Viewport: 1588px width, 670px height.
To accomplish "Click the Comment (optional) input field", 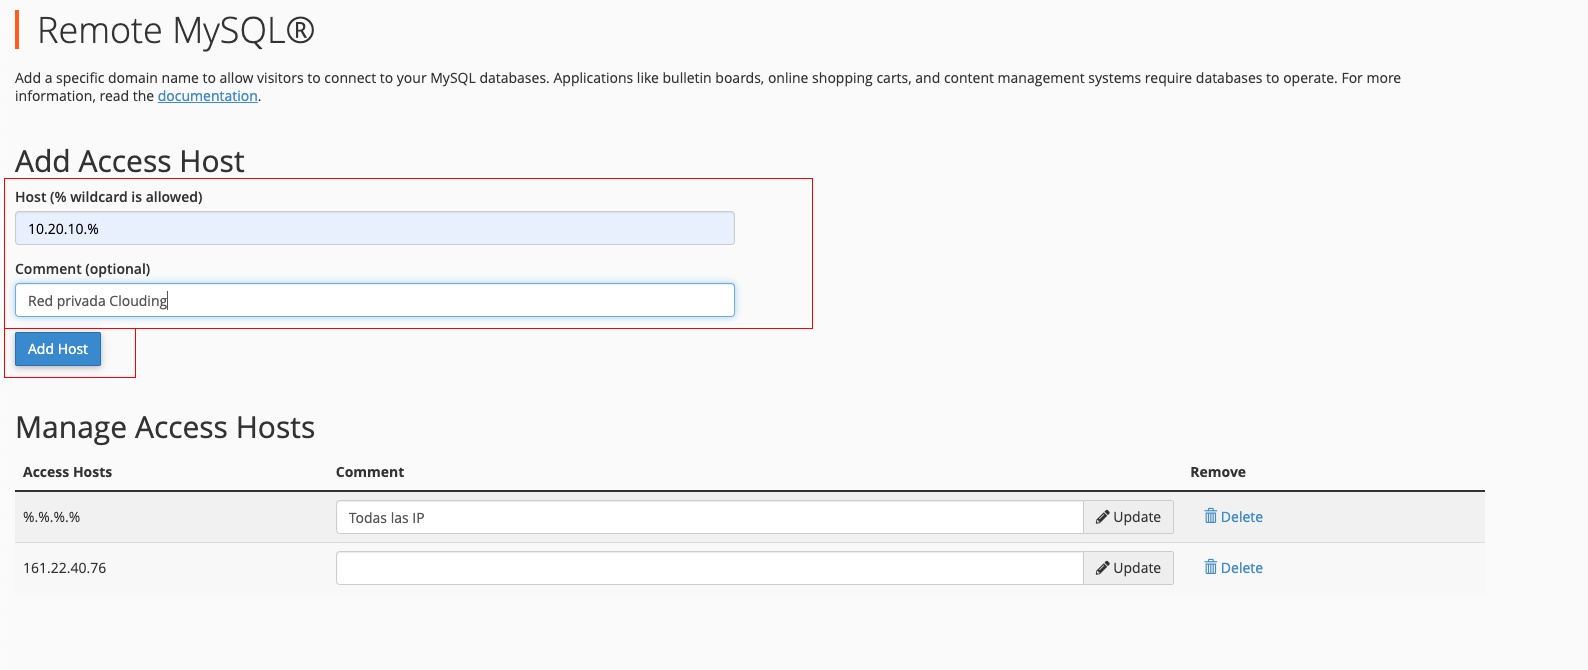I will (375, 300).
